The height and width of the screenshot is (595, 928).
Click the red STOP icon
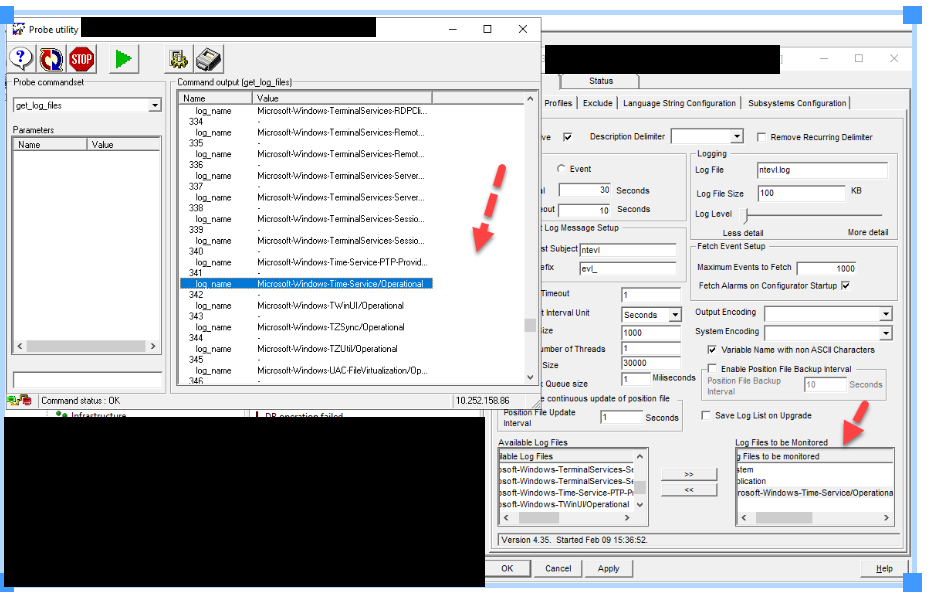coord(82,59)
